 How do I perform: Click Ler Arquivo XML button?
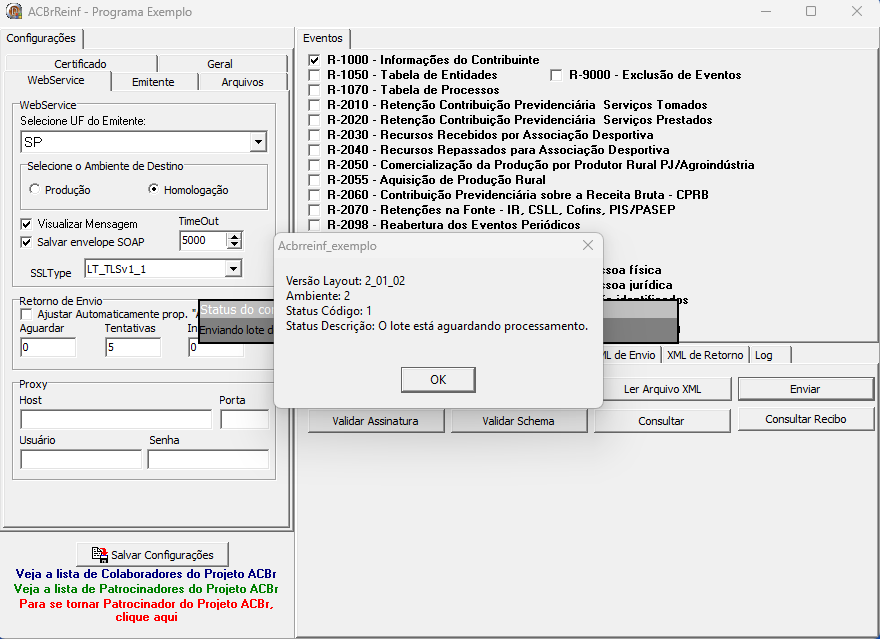click(667, 389)
